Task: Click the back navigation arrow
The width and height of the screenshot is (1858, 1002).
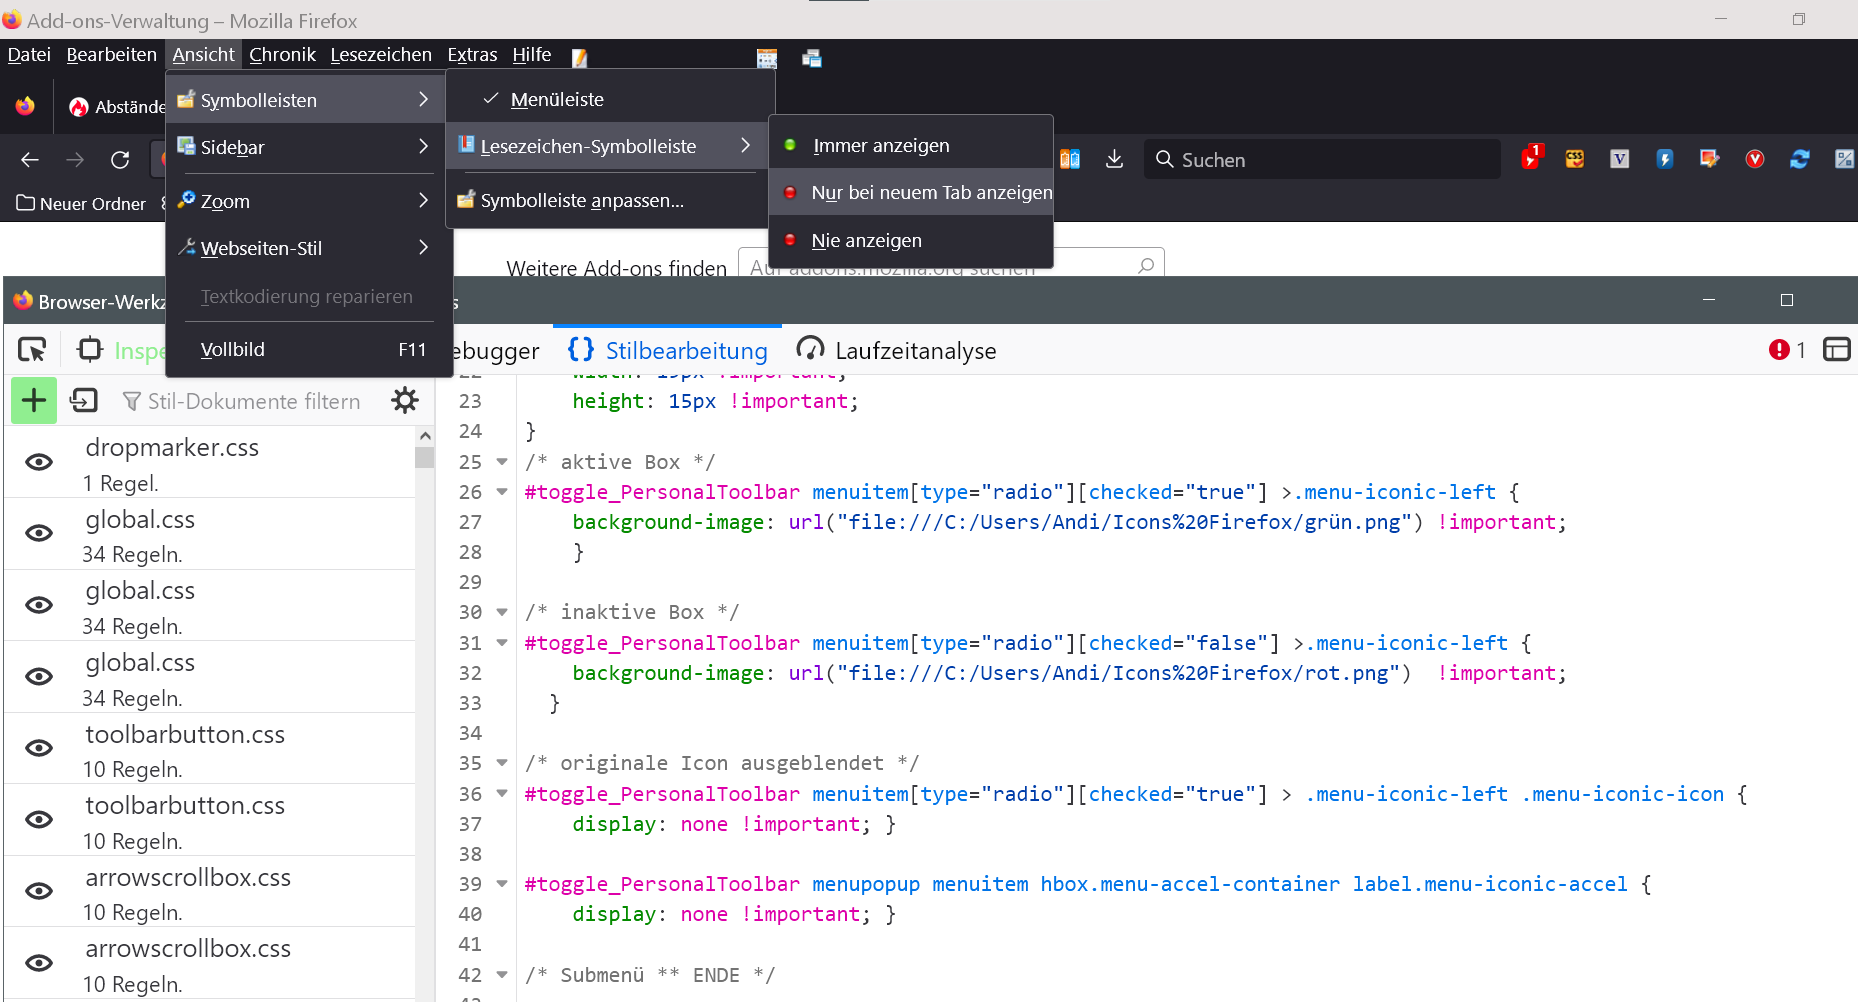Action: (30, 160)
